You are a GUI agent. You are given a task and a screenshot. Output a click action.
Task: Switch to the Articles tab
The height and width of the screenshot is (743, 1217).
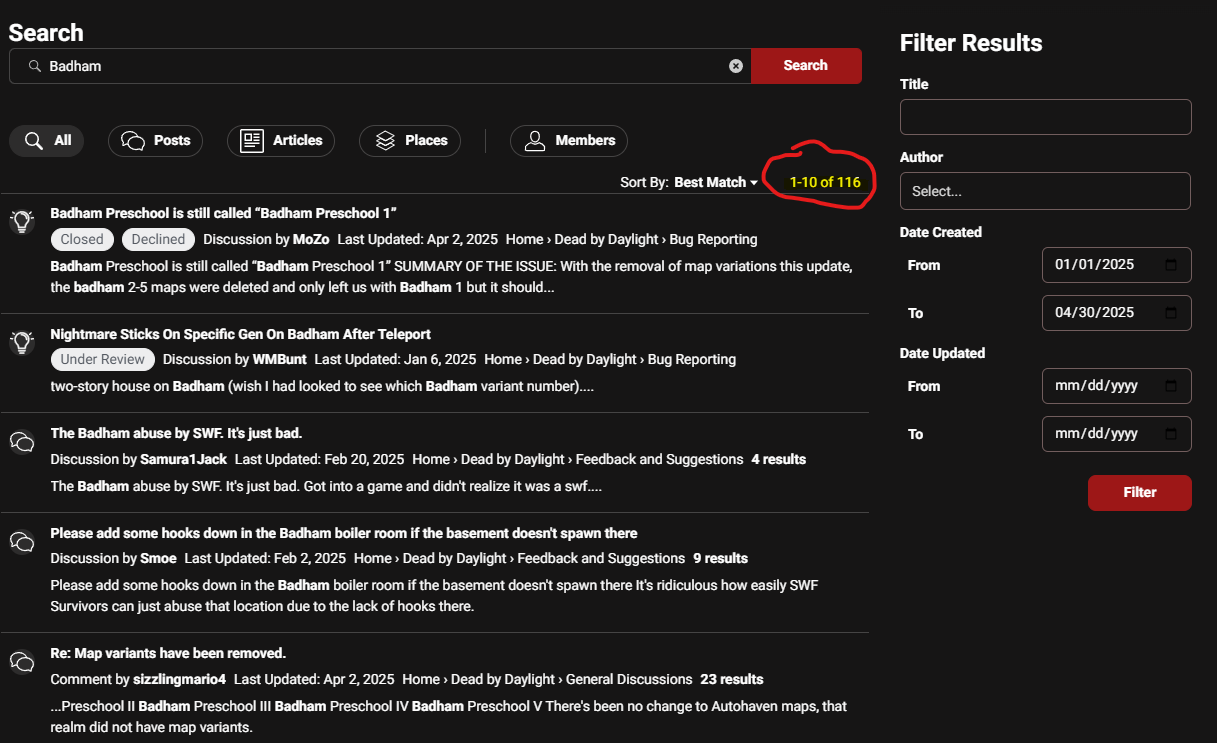coord(281,141)
